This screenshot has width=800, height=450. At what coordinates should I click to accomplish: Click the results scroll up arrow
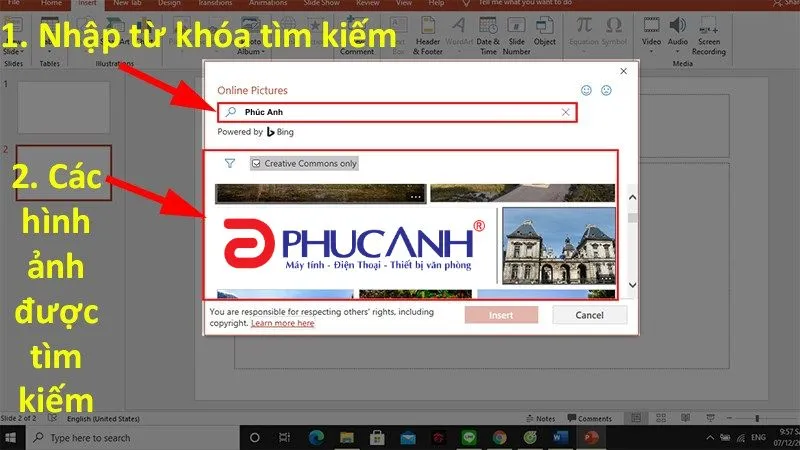point(633,197)
